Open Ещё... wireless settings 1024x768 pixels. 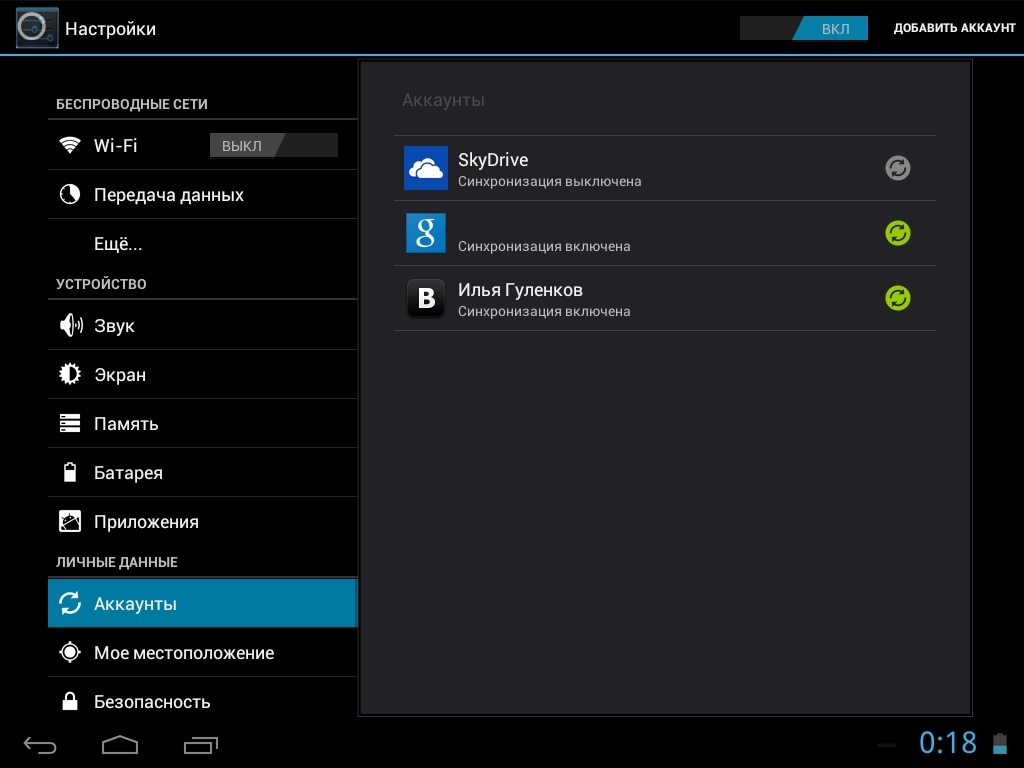pyautogui.click(x=202, y=244)
